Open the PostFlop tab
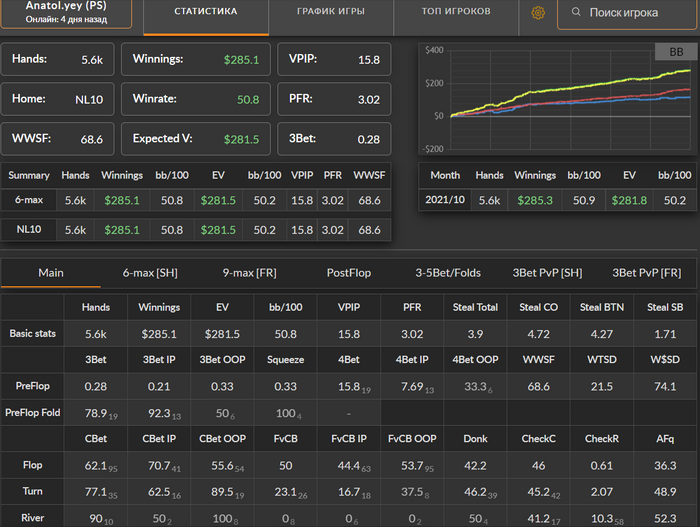The image size is (700, 527). click(x=349, y=273)
